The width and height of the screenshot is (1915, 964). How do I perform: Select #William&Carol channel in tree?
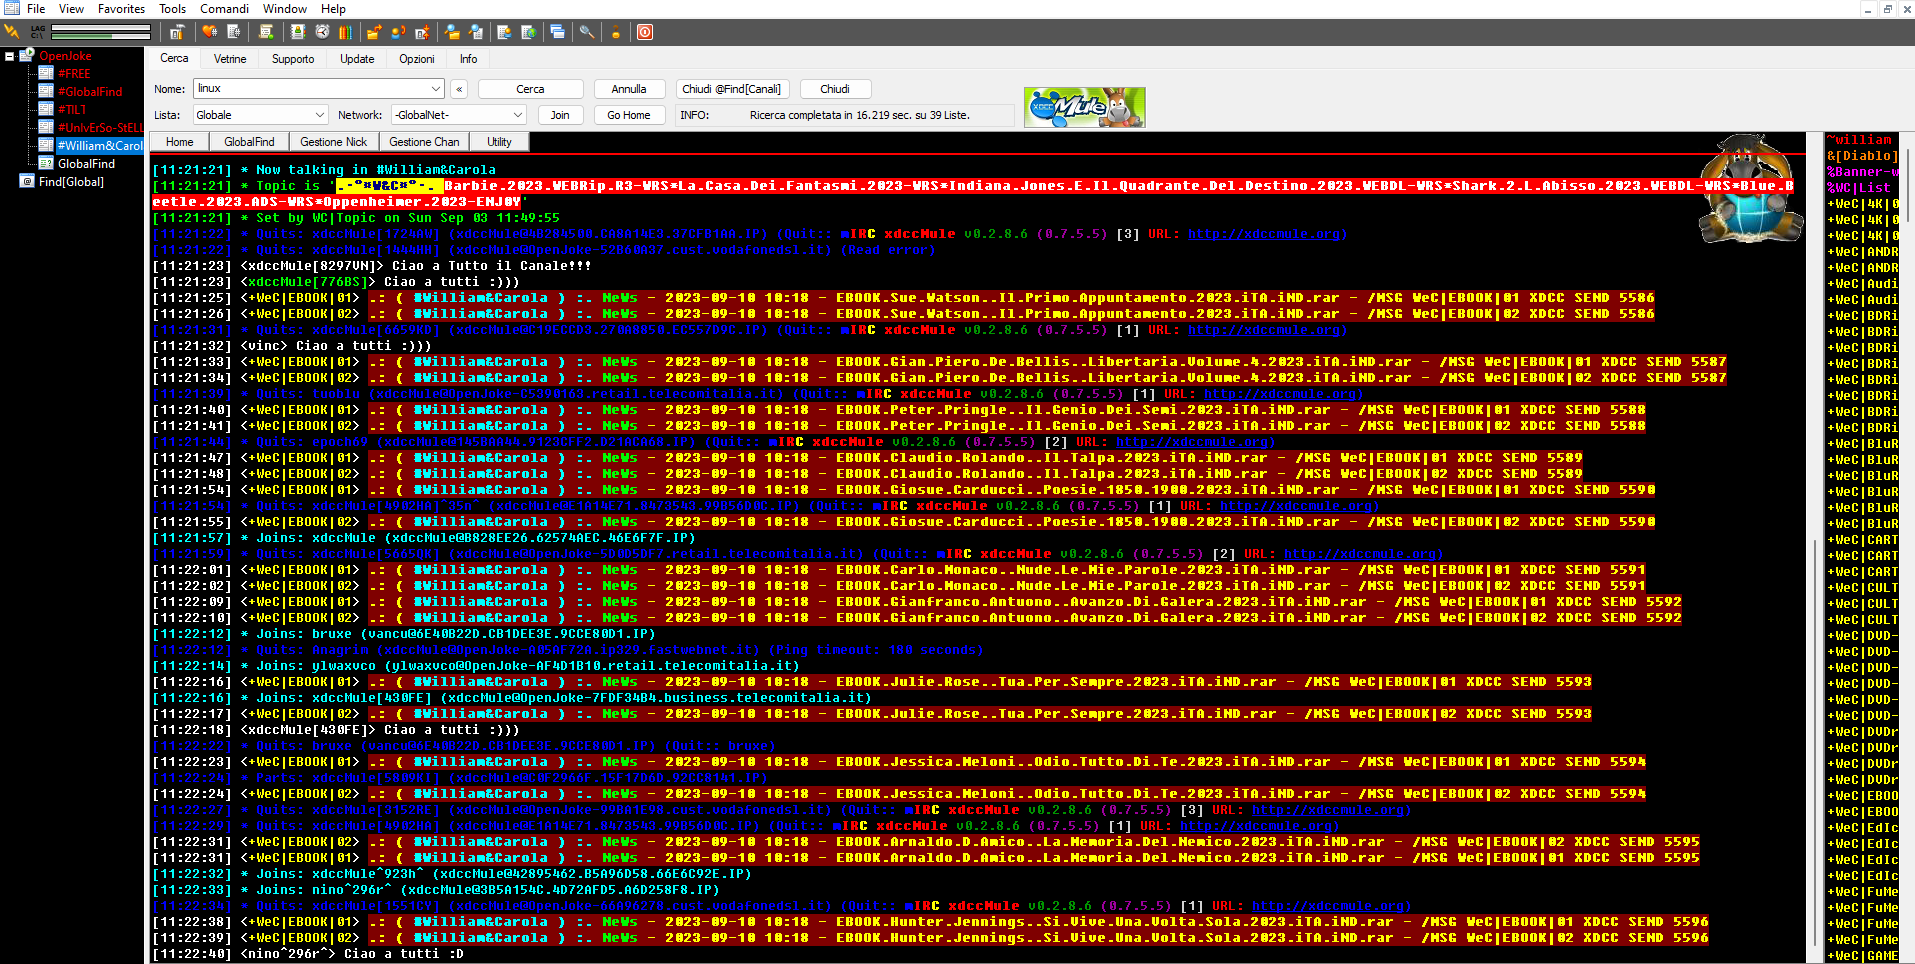coord(100,146)
